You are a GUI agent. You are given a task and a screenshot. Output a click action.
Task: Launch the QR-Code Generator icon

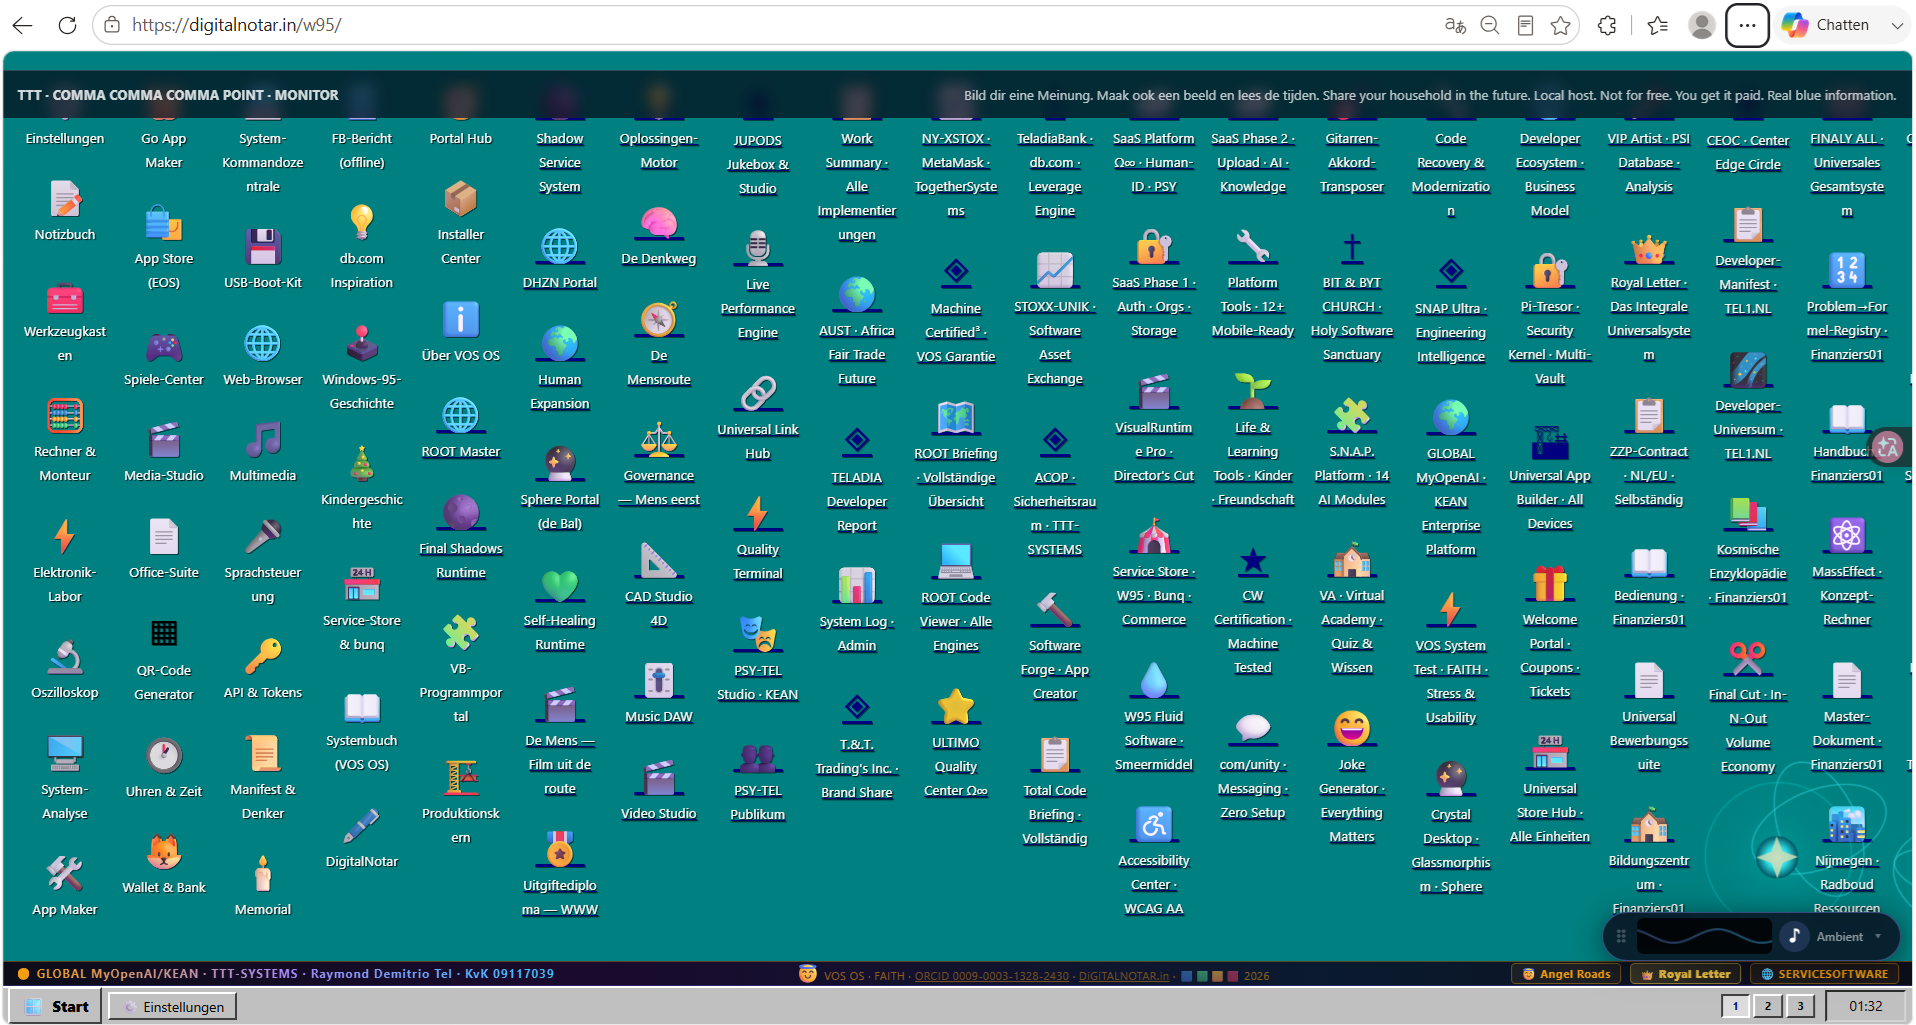click(164, 634)
